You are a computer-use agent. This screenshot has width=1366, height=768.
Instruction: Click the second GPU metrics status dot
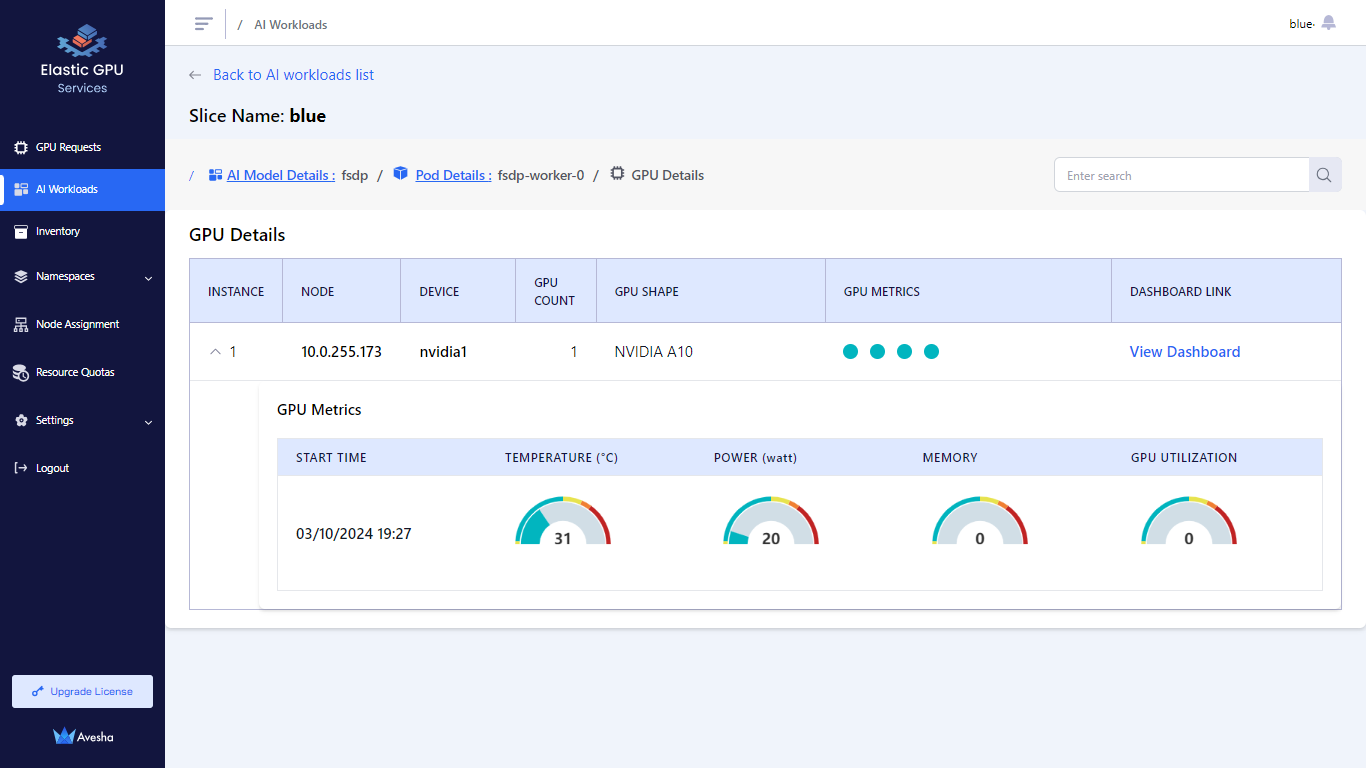point(877,351)
